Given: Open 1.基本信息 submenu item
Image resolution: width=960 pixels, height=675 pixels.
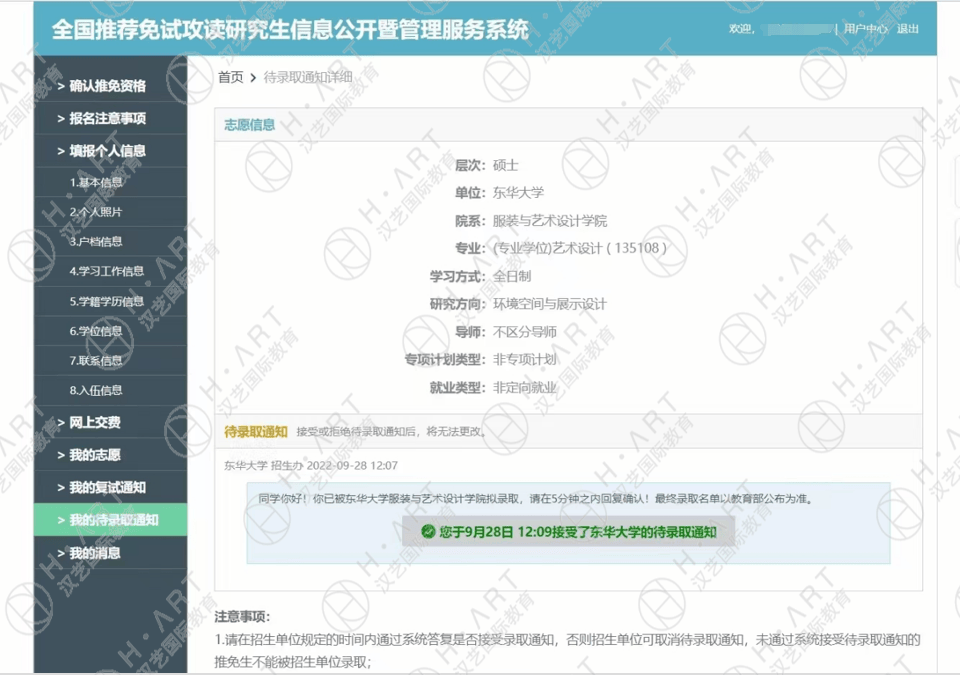Looking at the screenshot, I should [x=97, y=182].
